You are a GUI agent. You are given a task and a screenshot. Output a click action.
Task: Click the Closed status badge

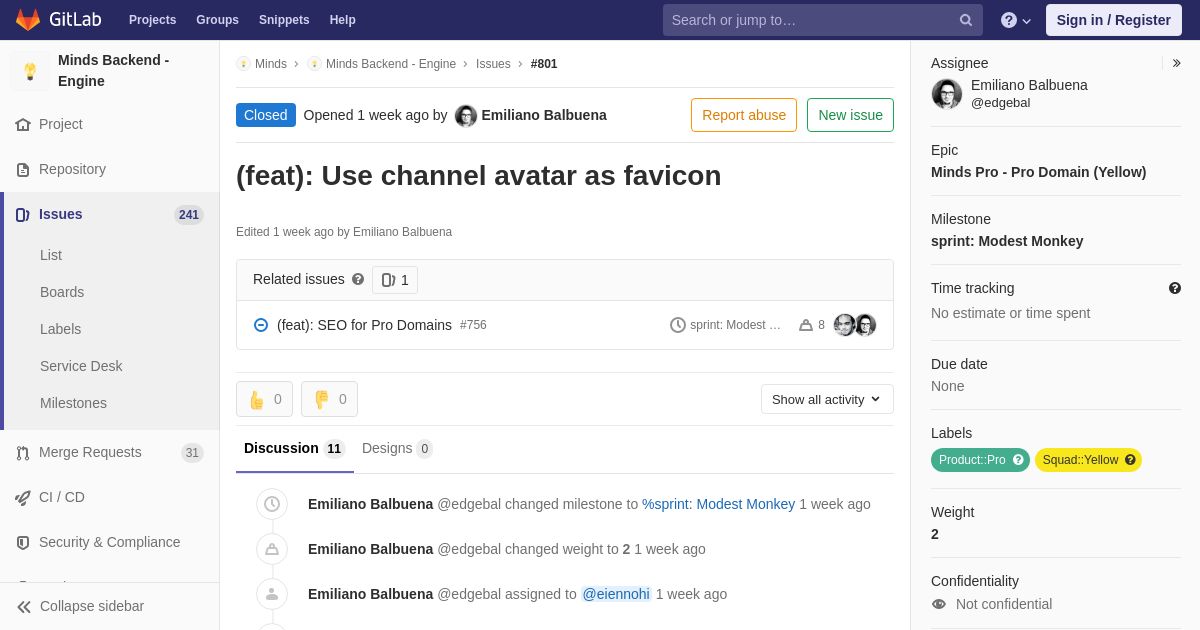(266, 115)
